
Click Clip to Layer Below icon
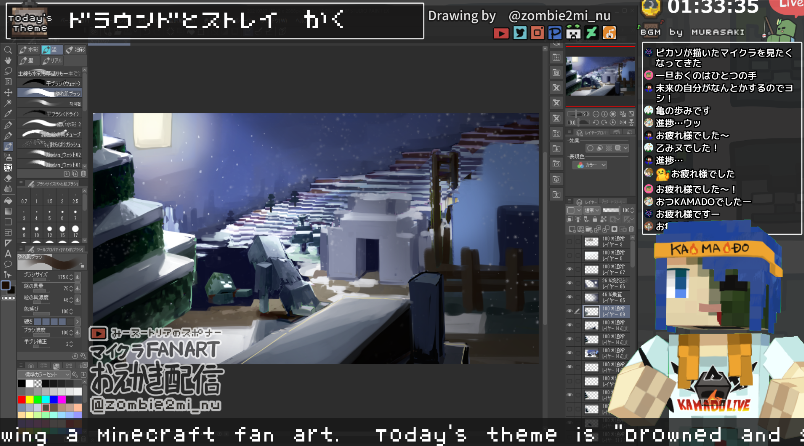click(571, 219)
